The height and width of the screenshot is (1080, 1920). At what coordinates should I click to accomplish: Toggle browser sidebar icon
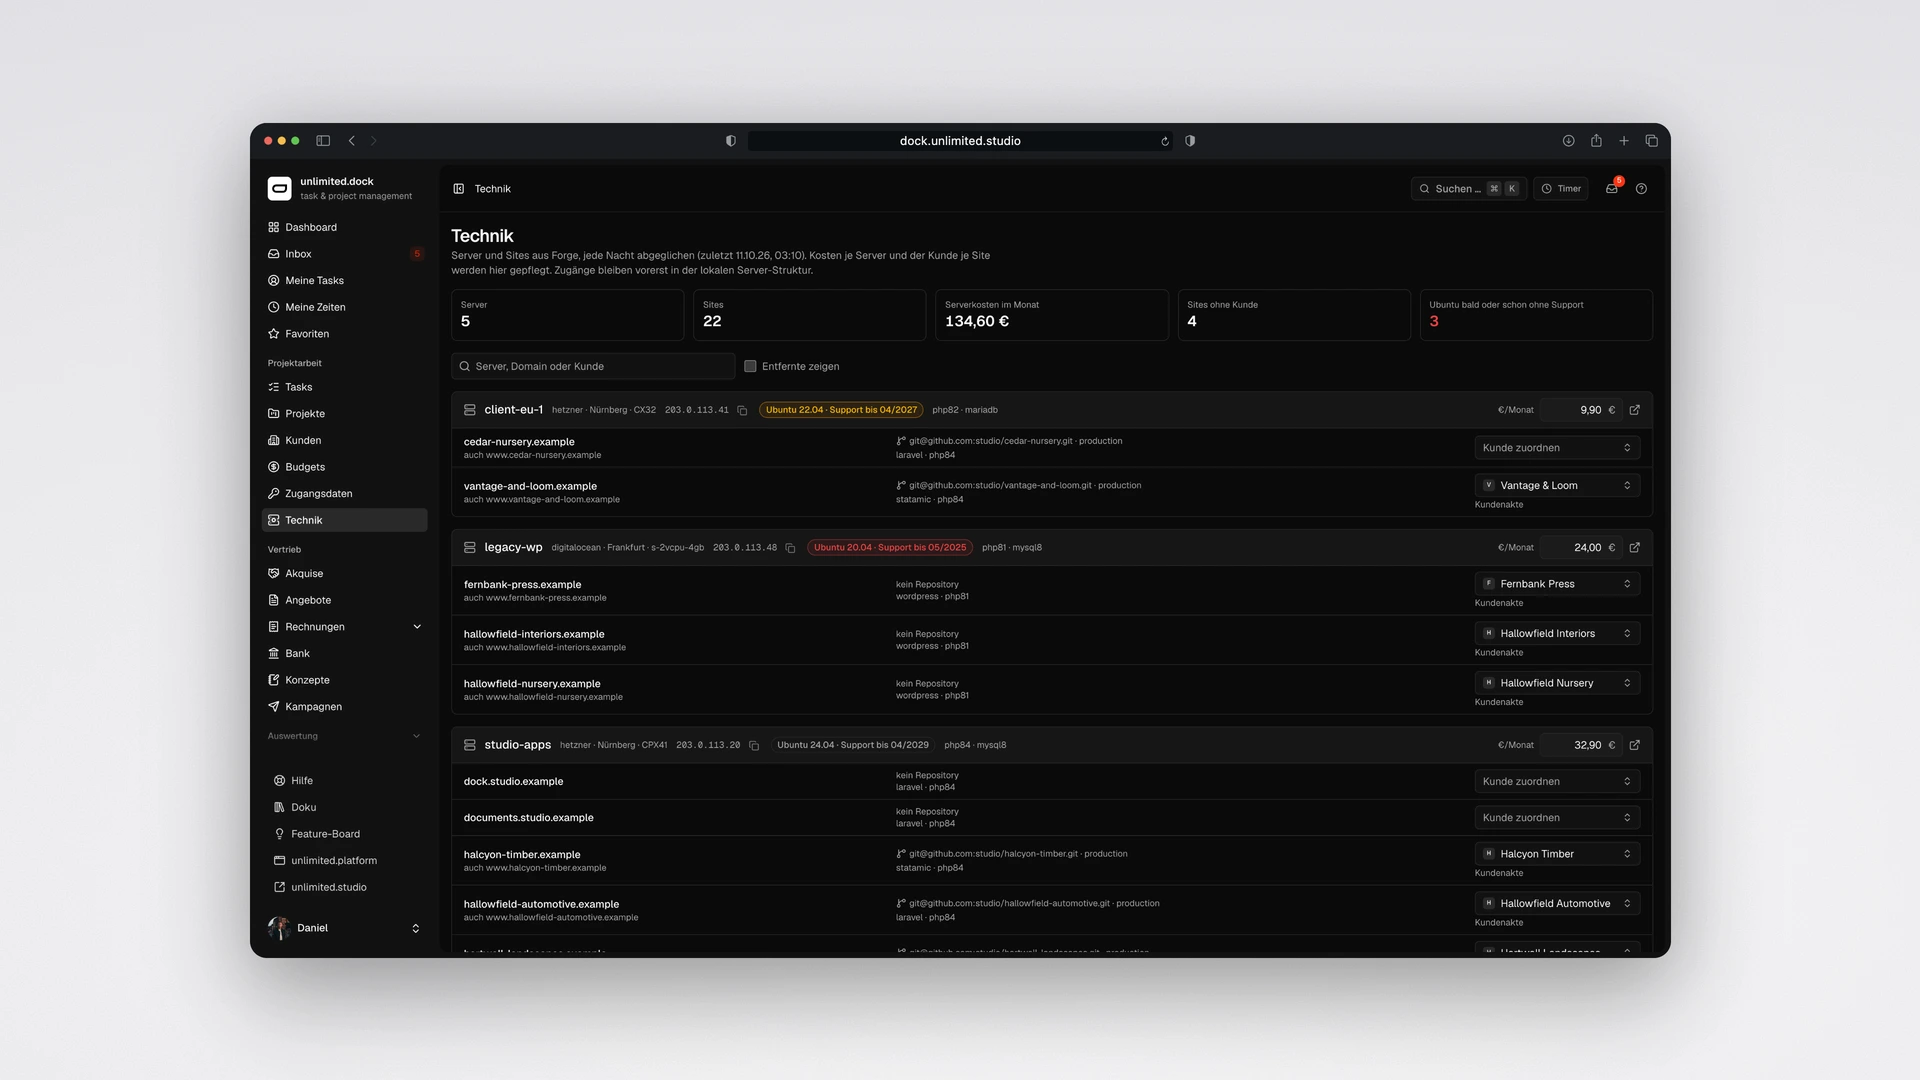[x=323, y=141]
